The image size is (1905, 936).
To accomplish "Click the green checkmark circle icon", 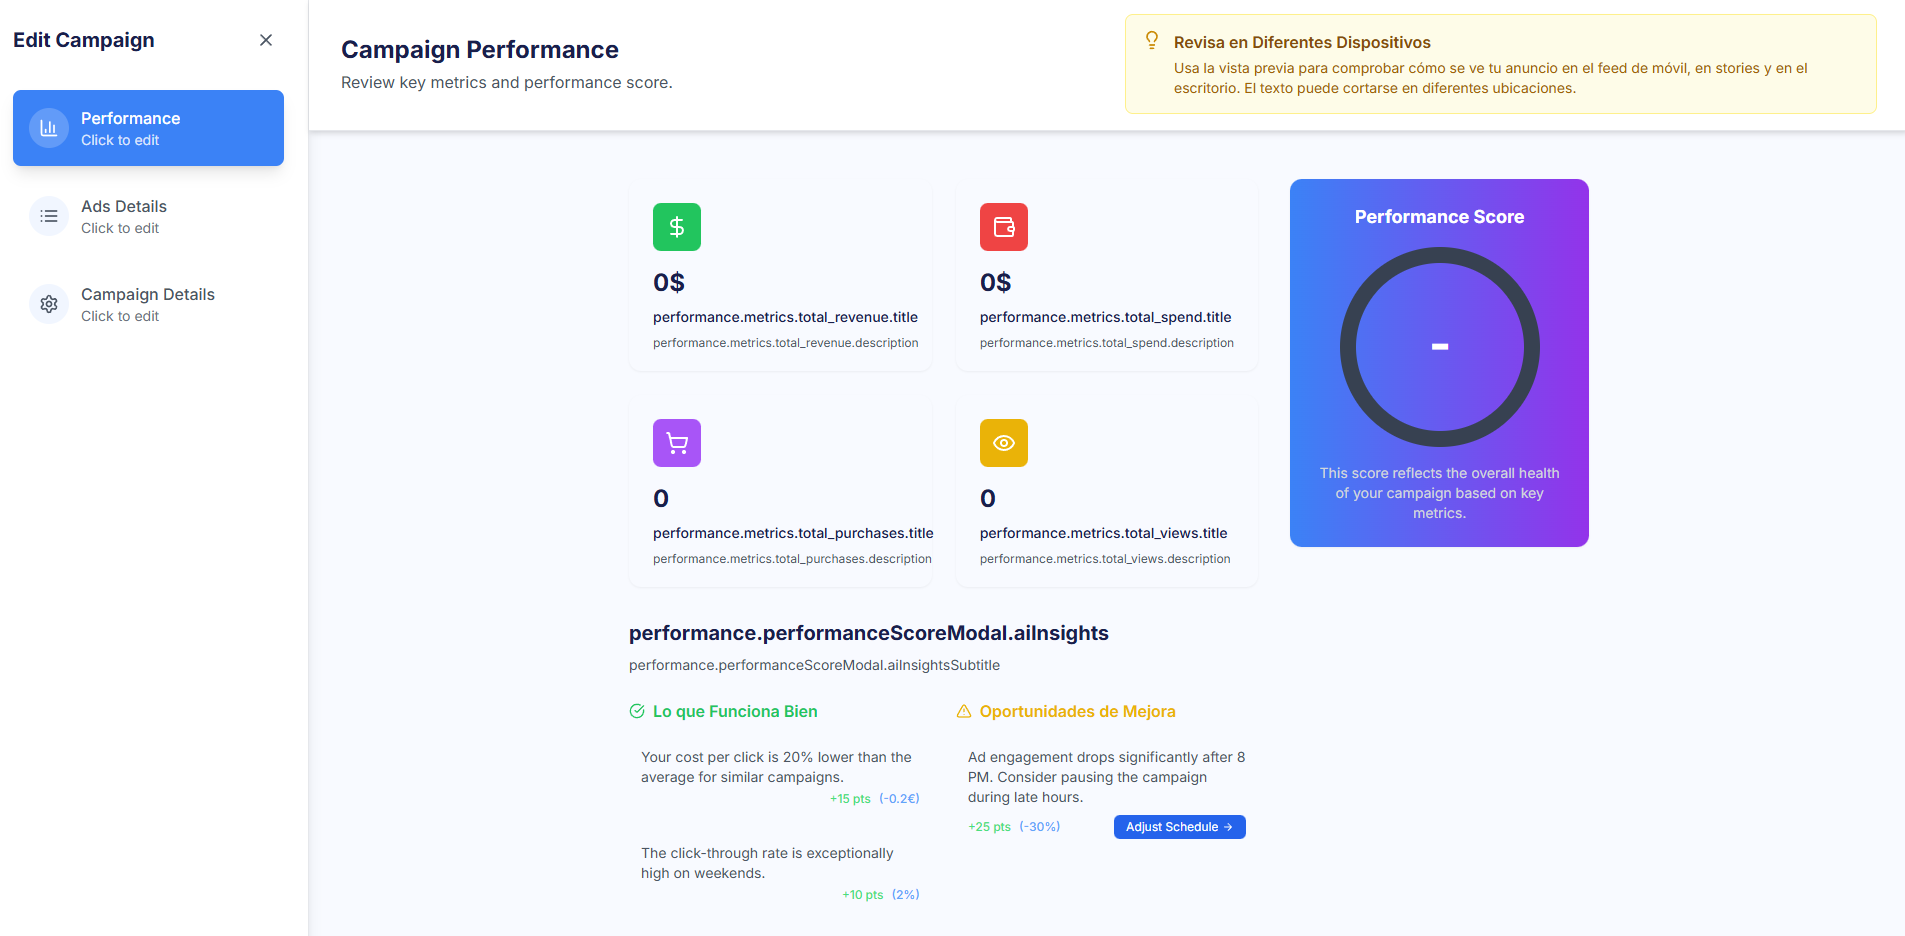I will [637, 711].
